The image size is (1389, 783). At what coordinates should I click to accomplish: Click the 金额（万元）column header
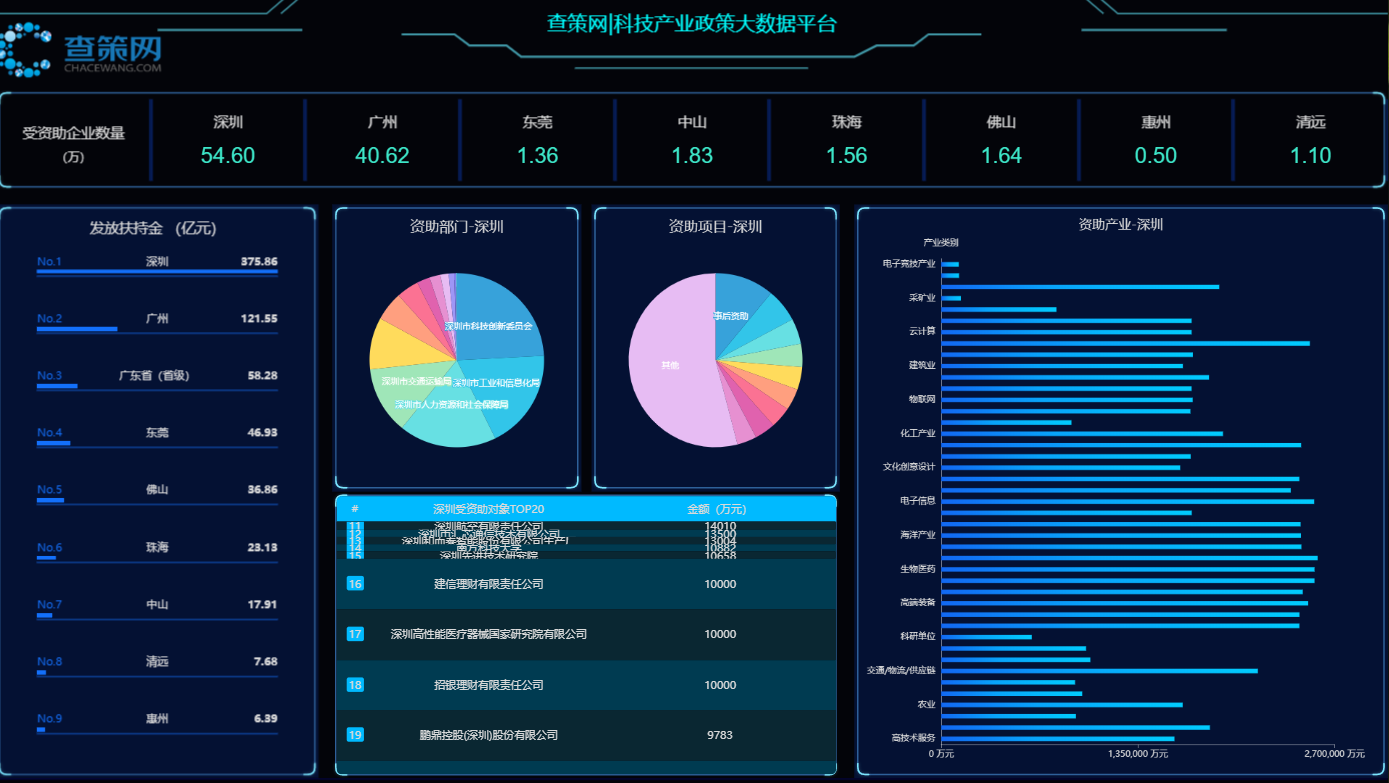coord(716,509)
